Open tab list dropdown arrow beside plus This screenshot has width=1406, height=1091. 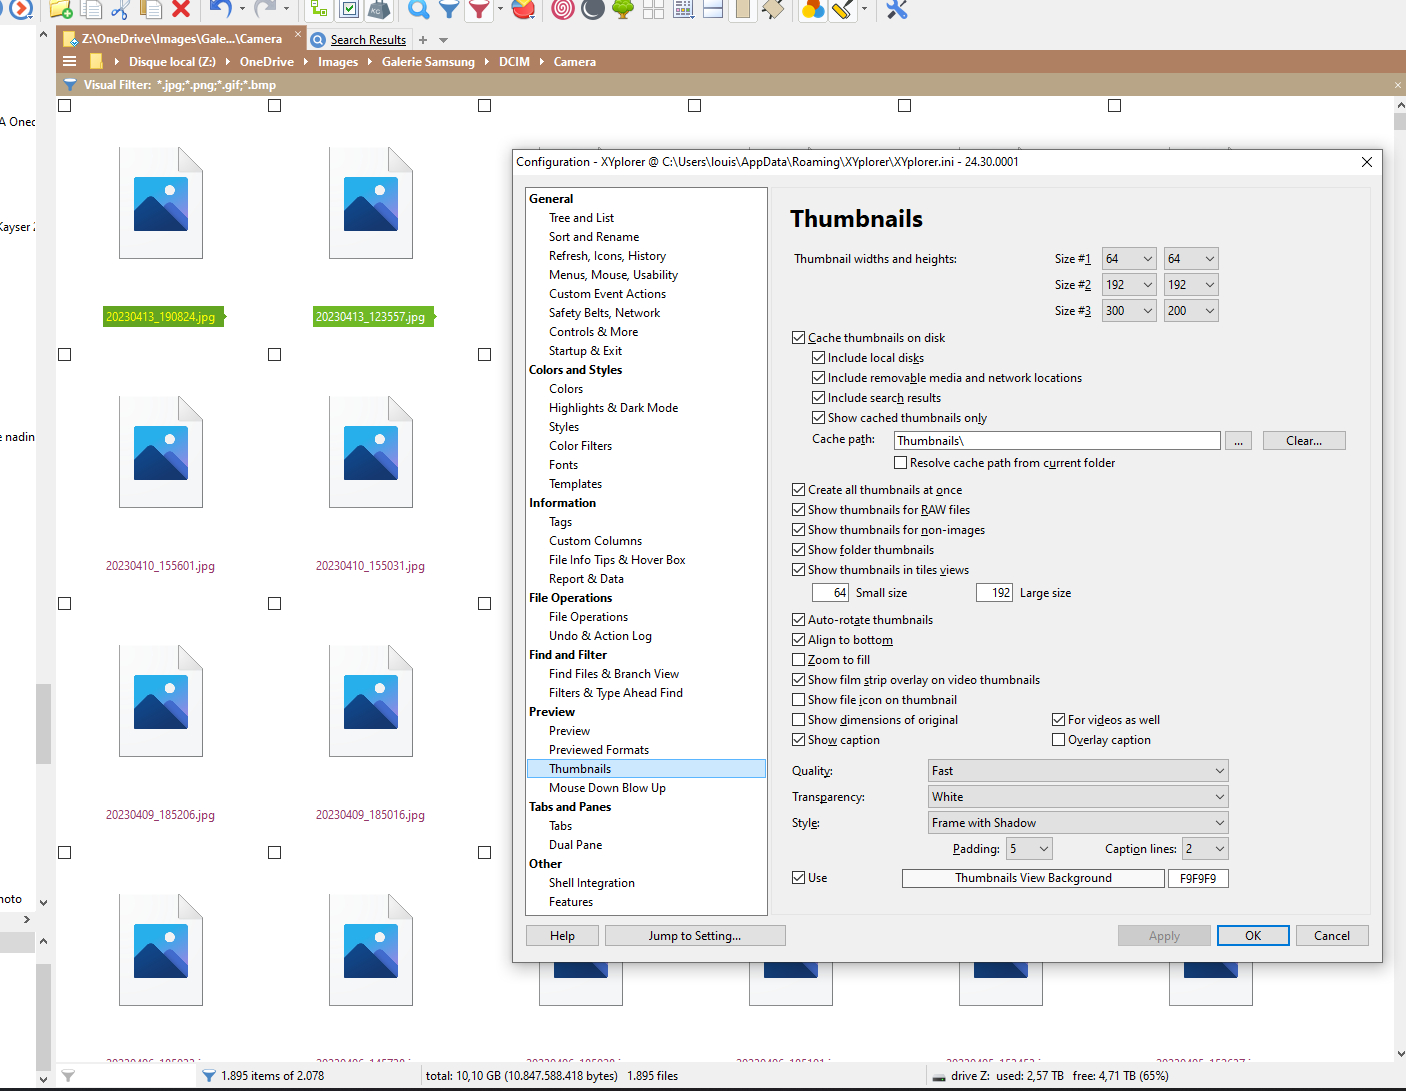(443, 40)
